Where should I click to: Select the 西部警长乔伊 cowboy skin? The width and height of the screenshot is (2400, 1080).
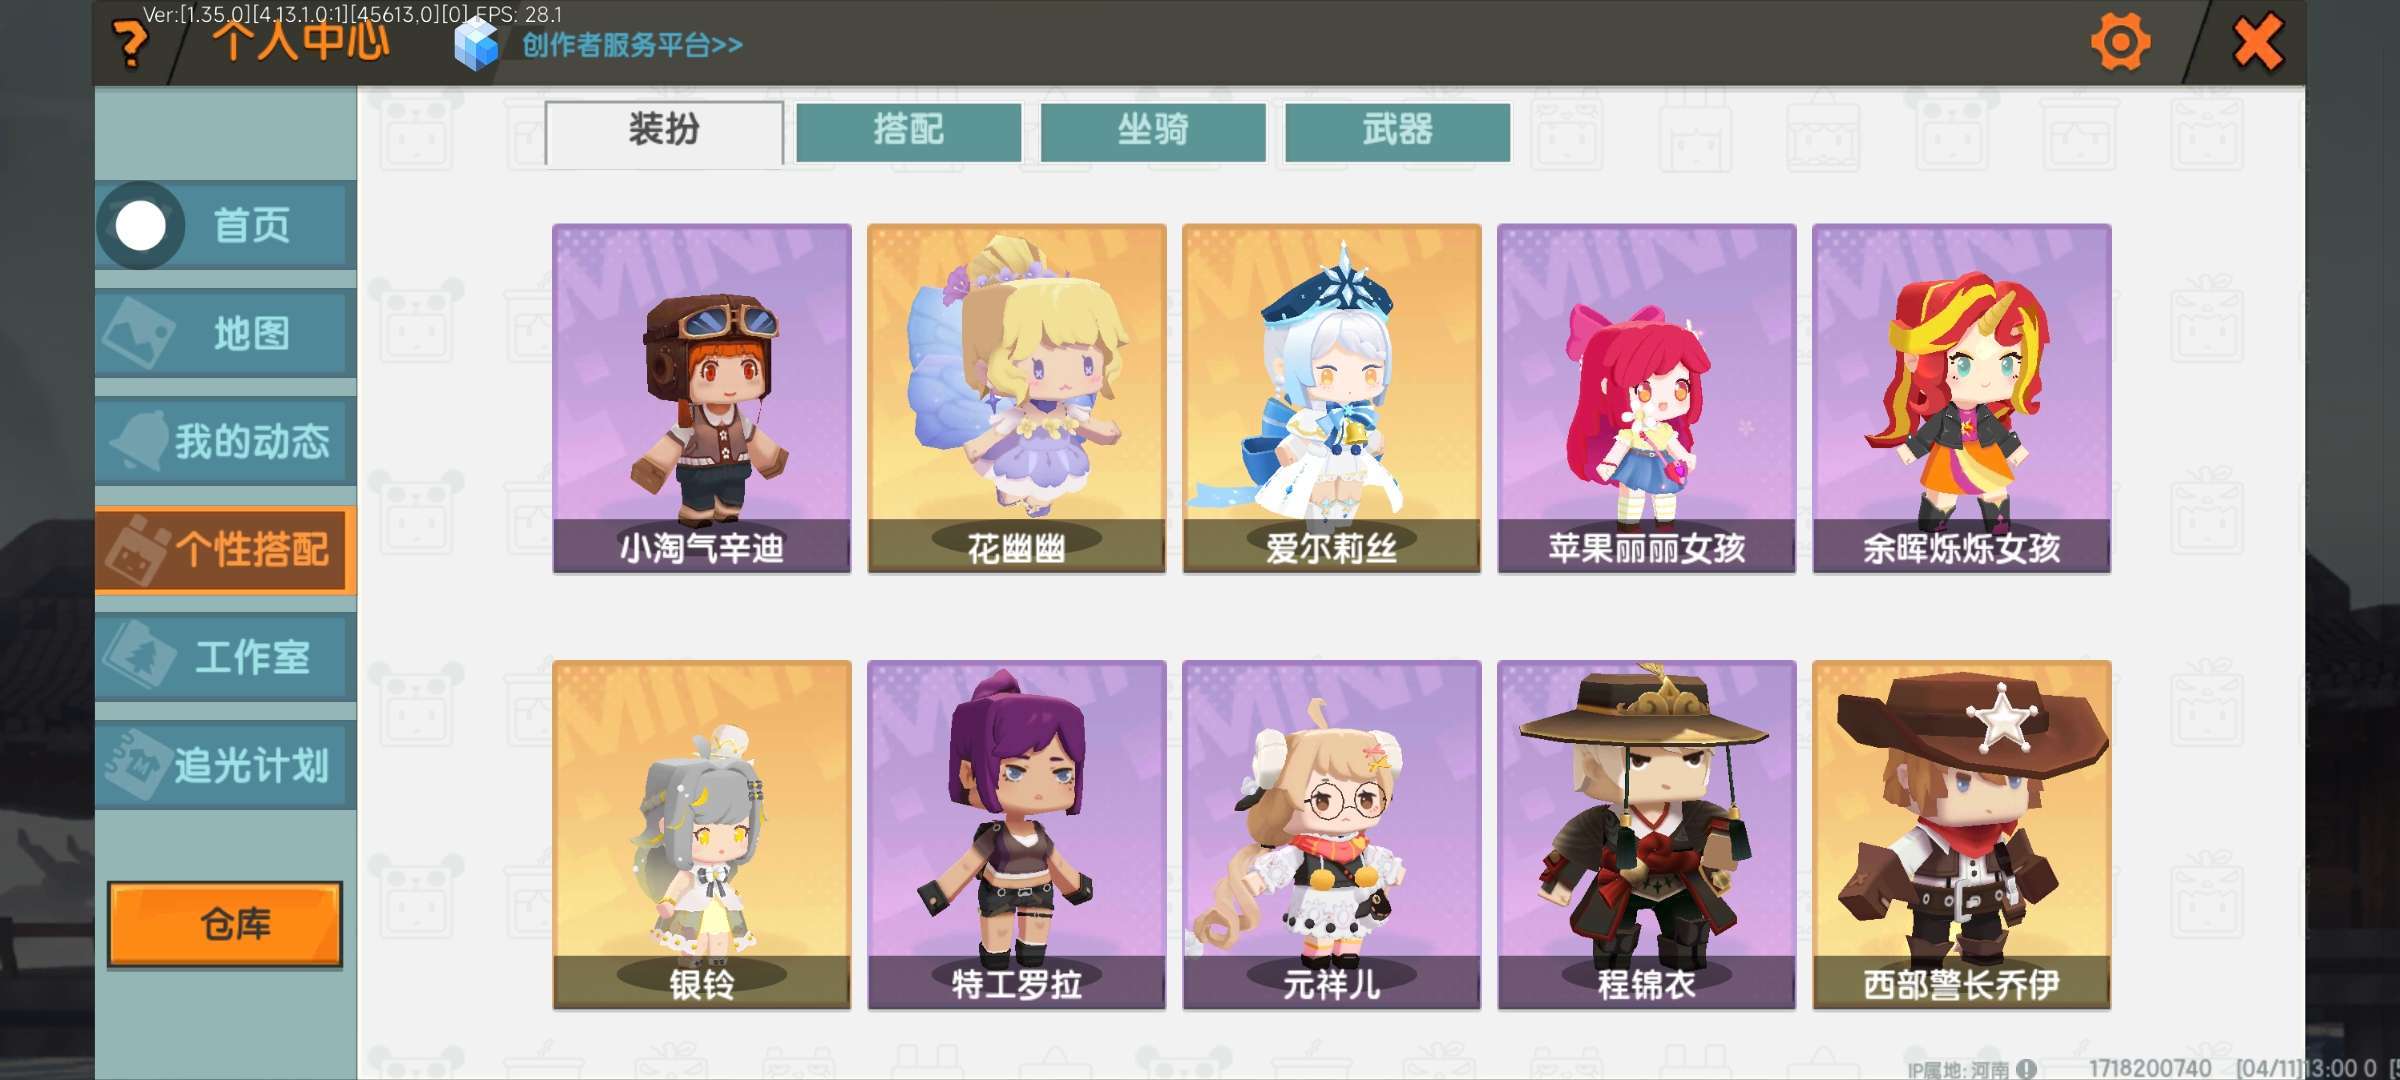1961,835
